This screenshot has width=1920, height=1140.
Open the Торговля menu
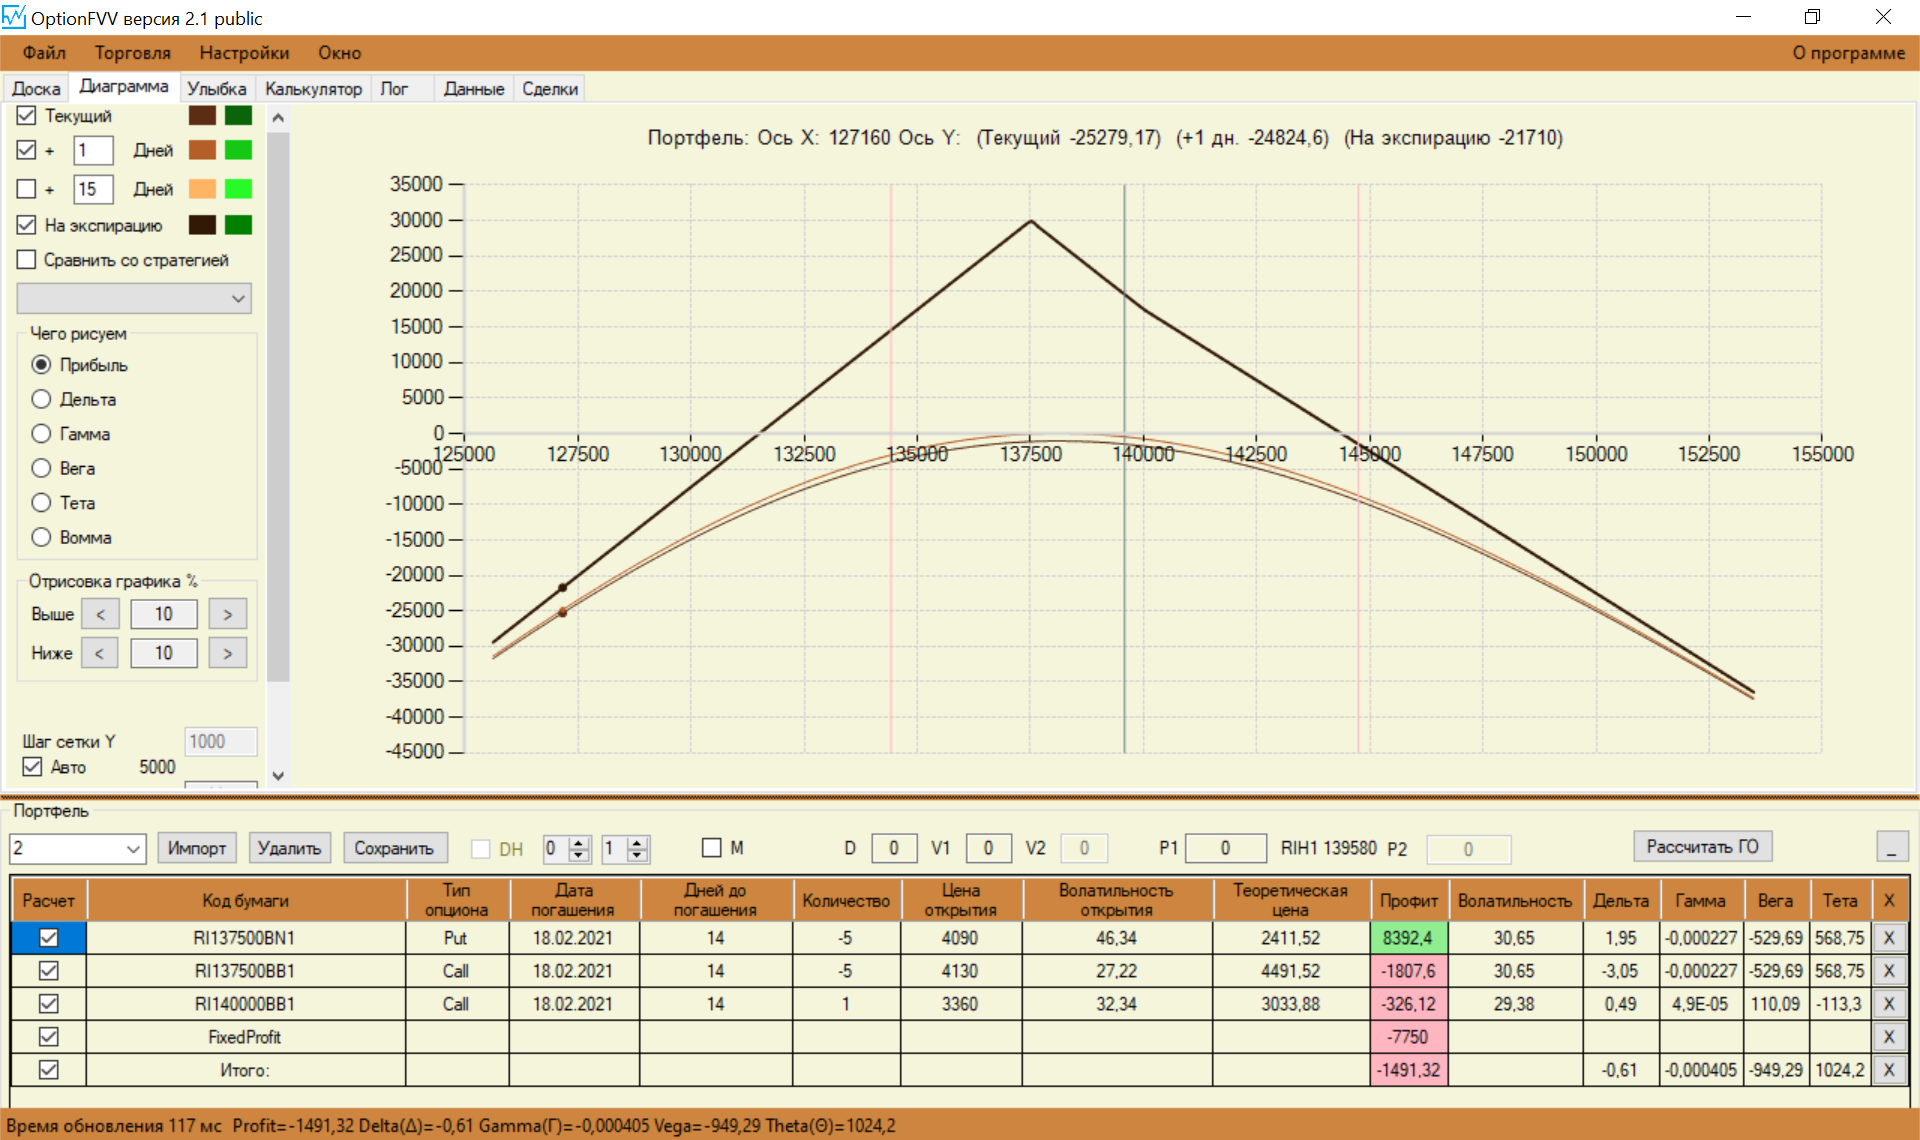[x=132, y=53]
